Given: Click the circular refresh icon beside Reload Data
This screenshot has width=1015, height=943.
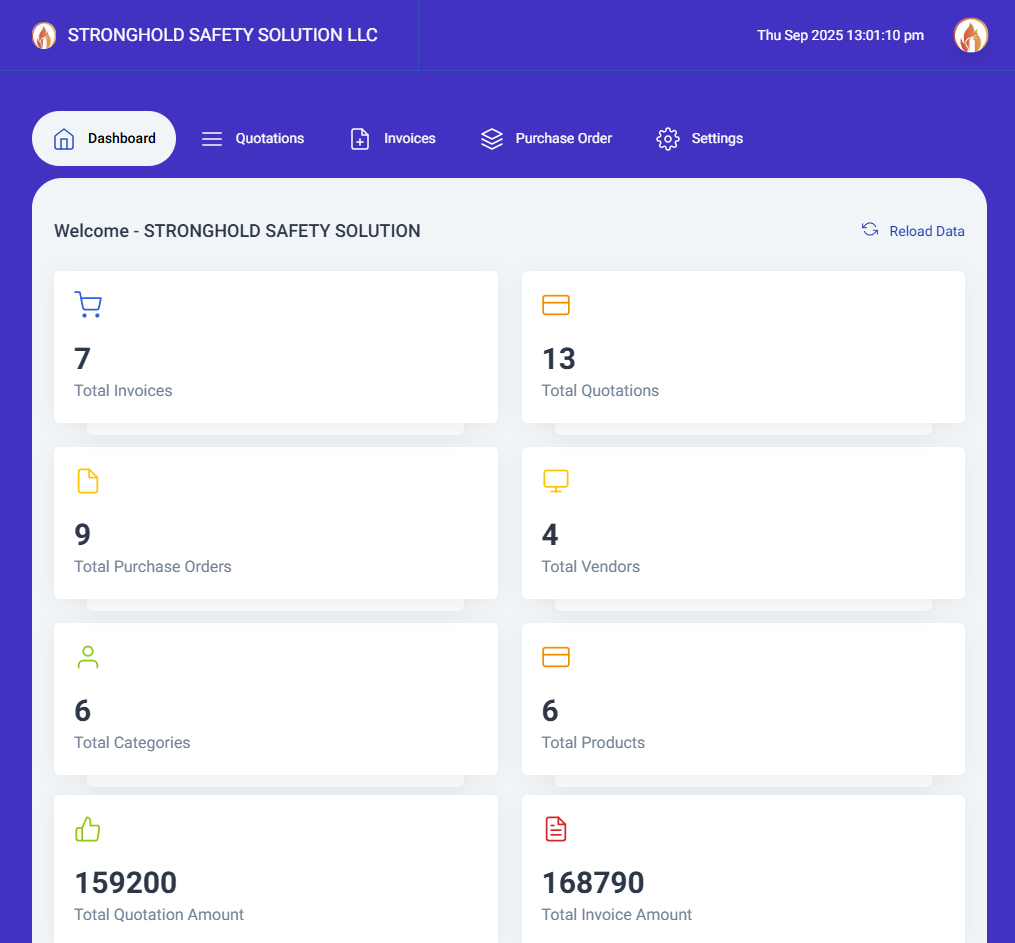Looking at the screenshot, I should (x=870, y=230).
